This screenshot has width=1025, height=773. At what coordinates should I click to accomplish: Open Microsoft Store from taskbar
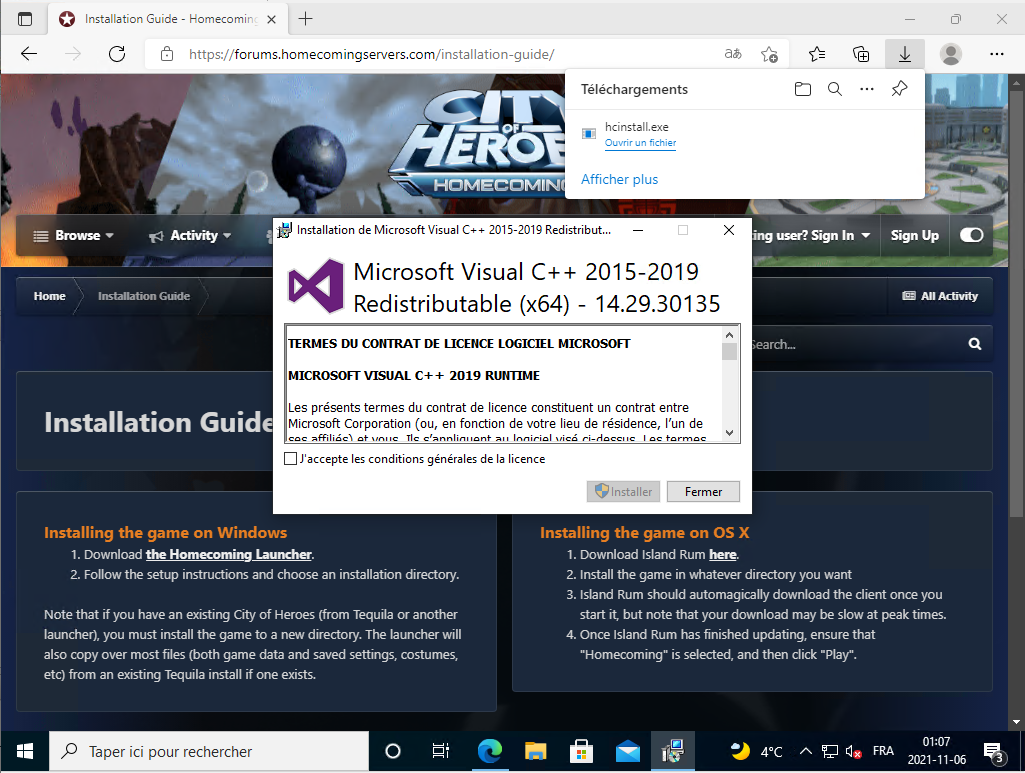tap(580, 751)
